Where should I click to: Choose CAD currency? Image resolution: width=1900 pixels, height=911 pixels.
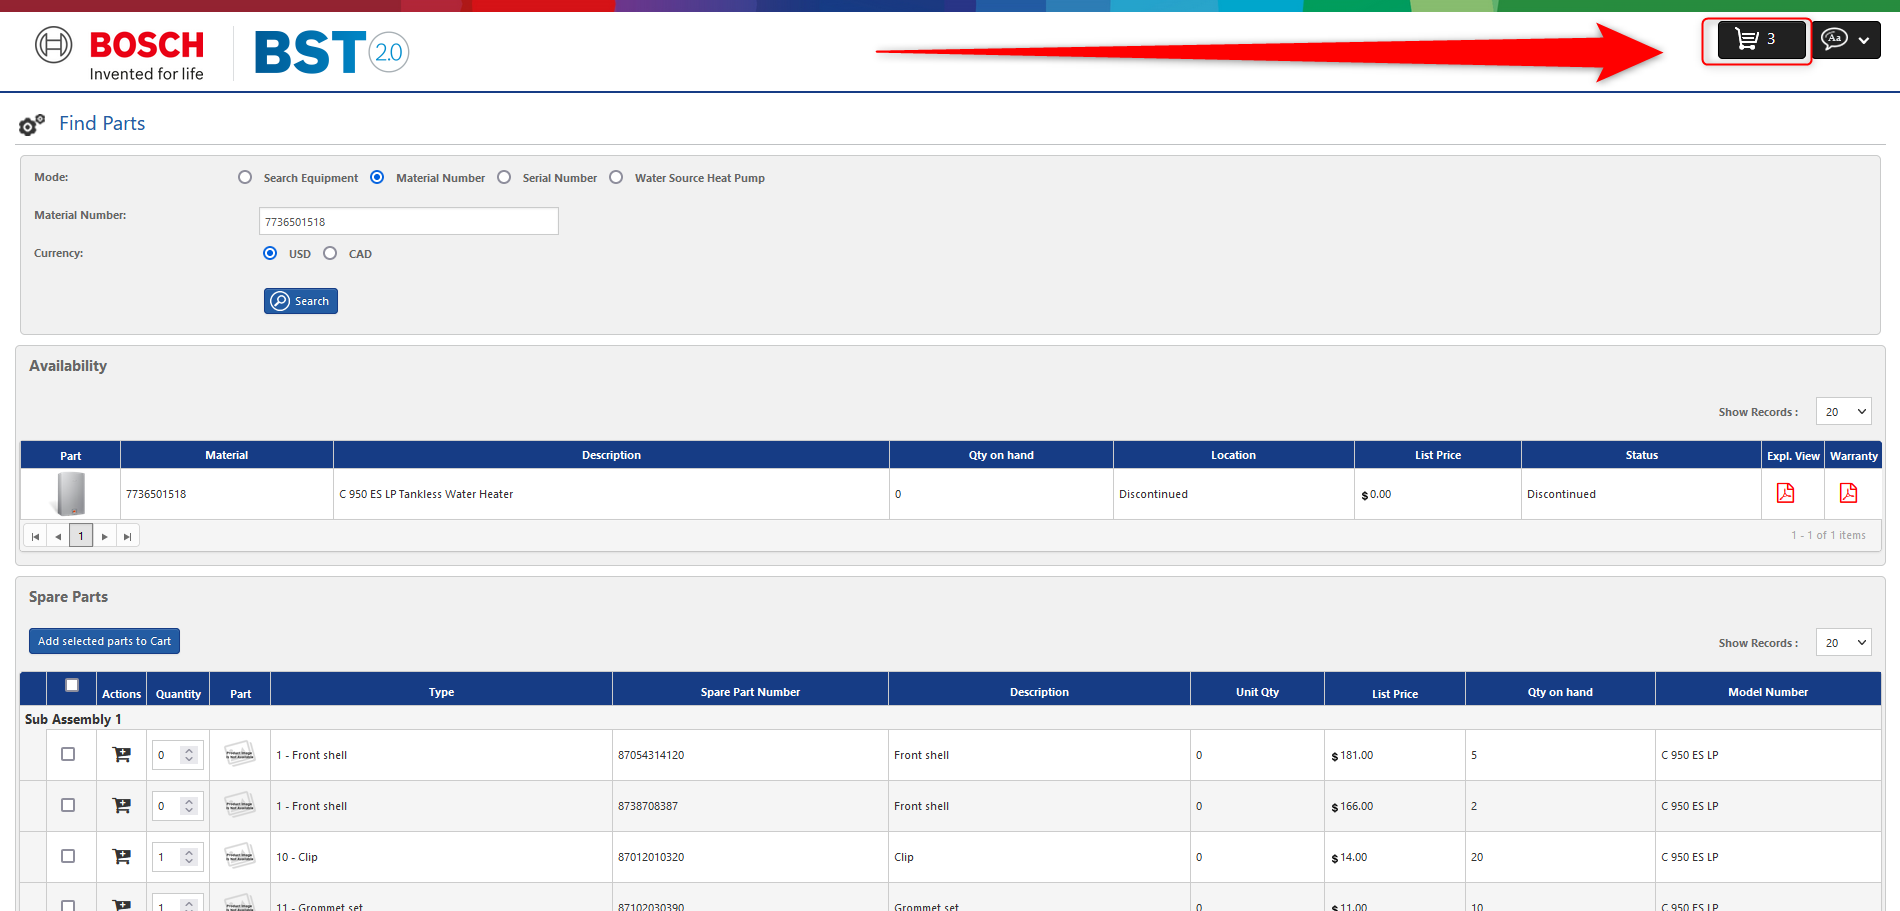click(x=330, y=253)
